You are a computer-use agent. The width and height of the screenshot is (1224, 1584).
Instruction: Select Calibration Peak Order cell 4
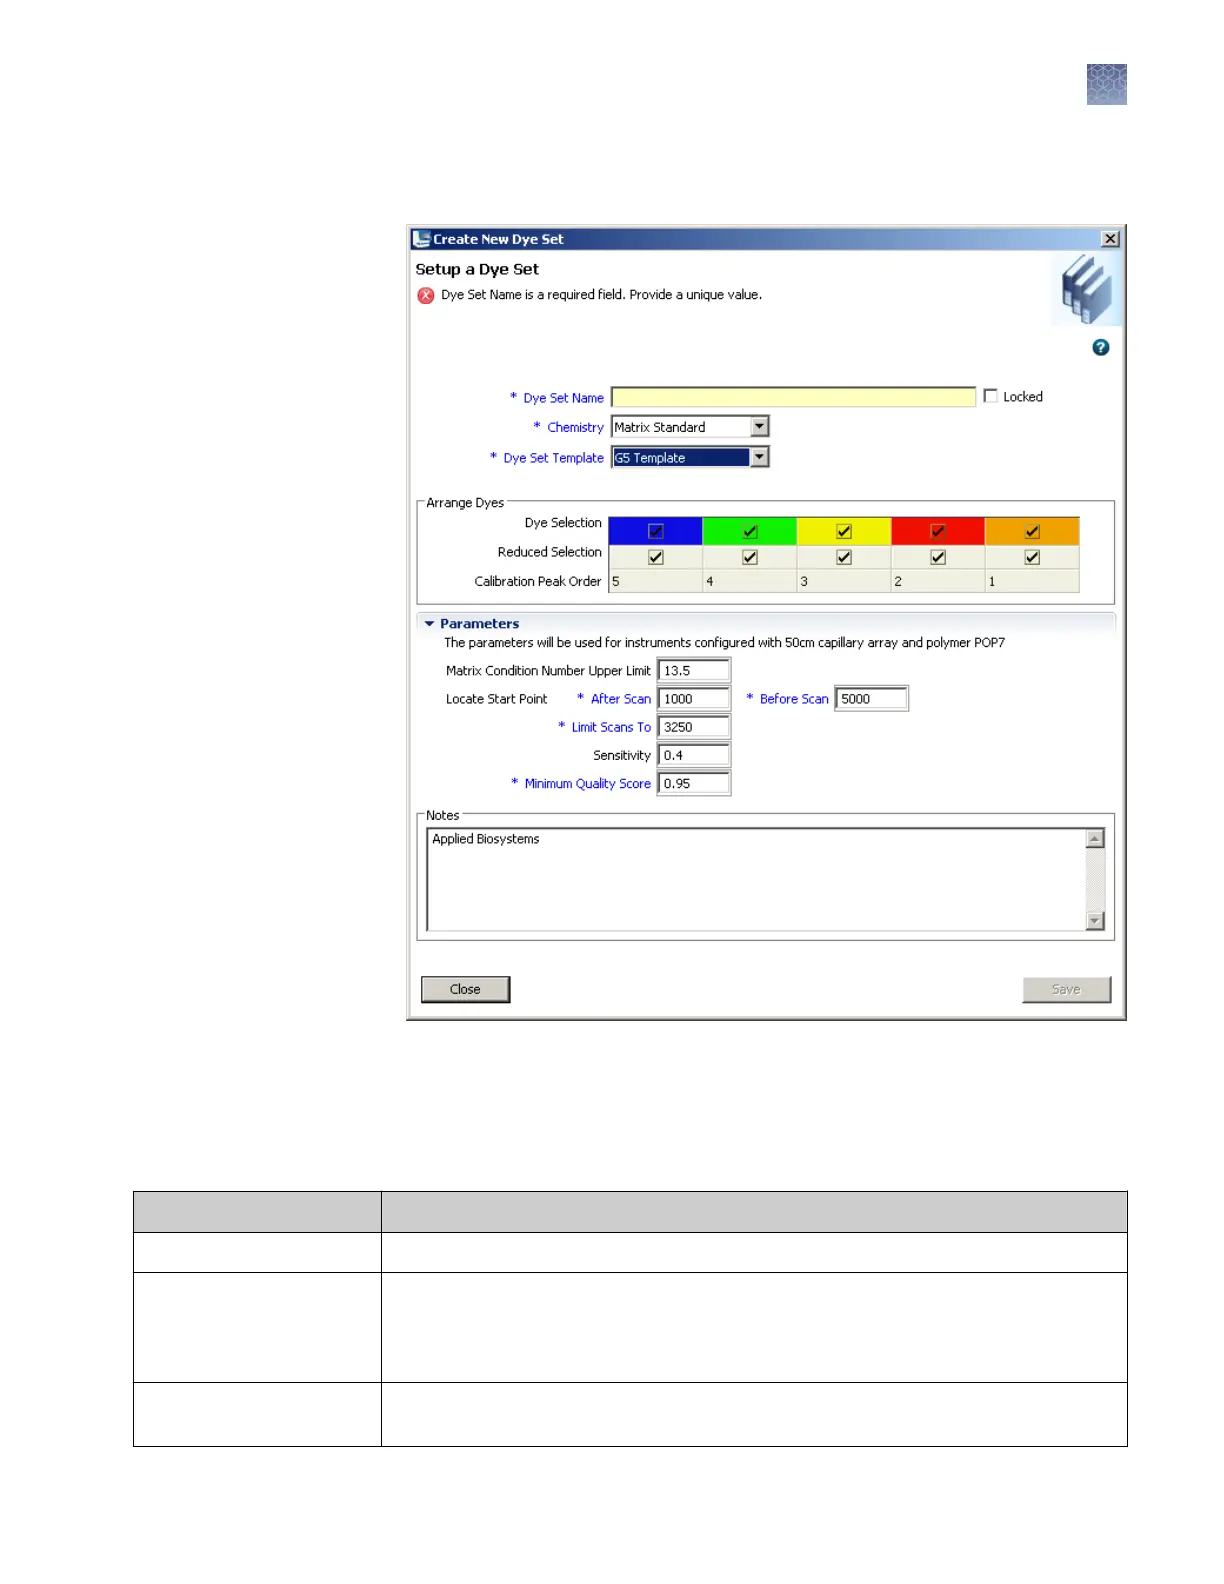click(x=750, y=581)
